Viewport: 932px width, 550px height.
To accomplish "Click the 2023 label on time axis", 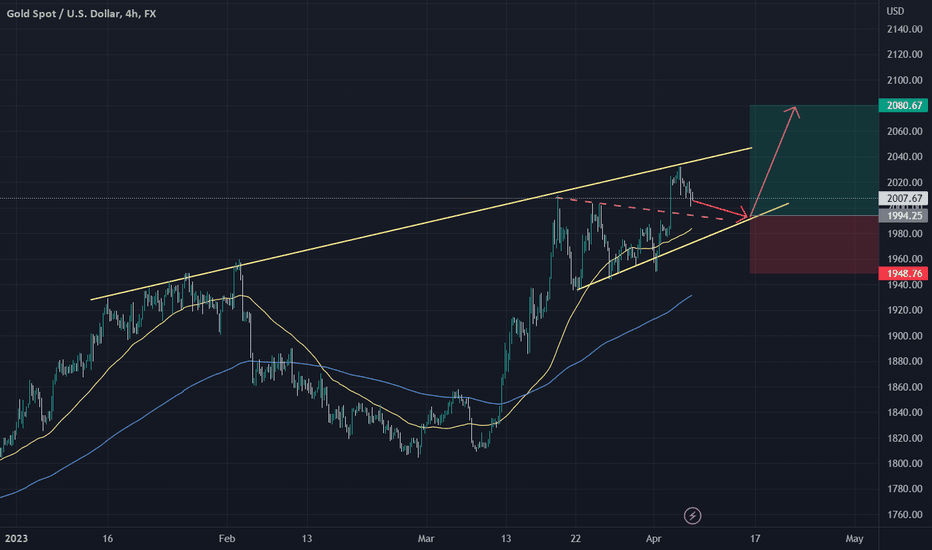I will tap(16, 539).
